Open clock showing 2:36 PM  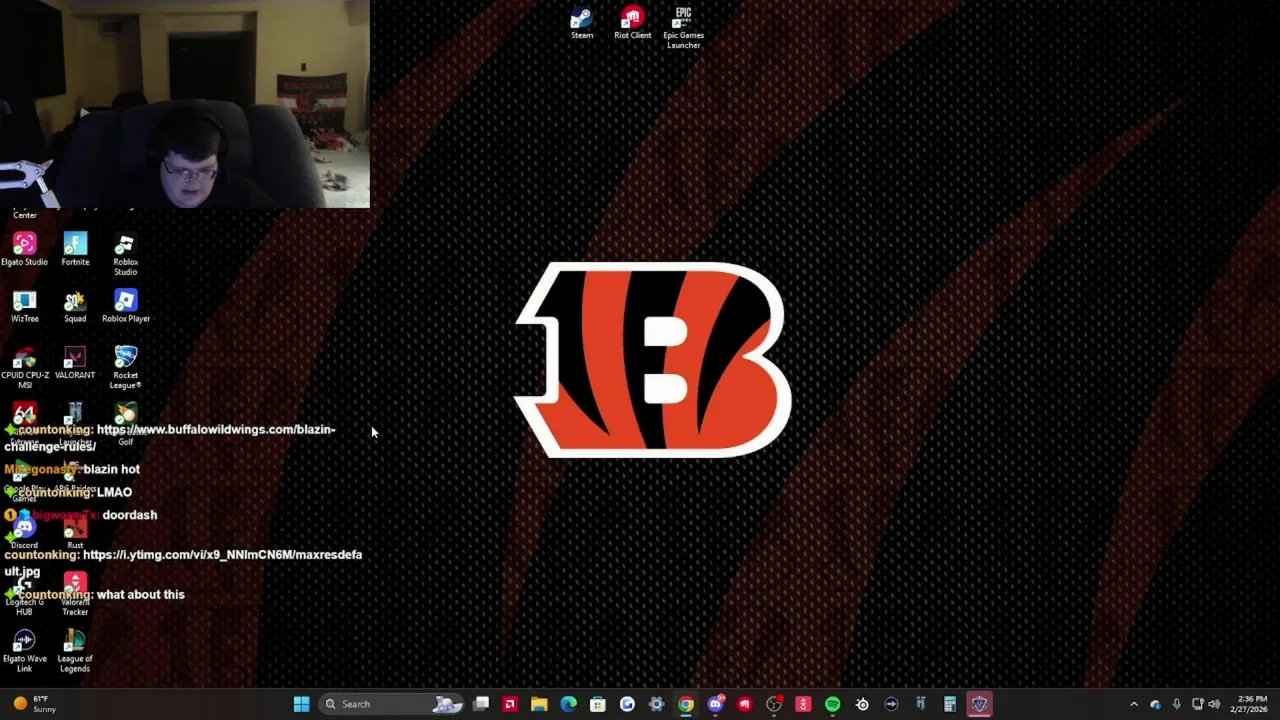click(1252, 704)
